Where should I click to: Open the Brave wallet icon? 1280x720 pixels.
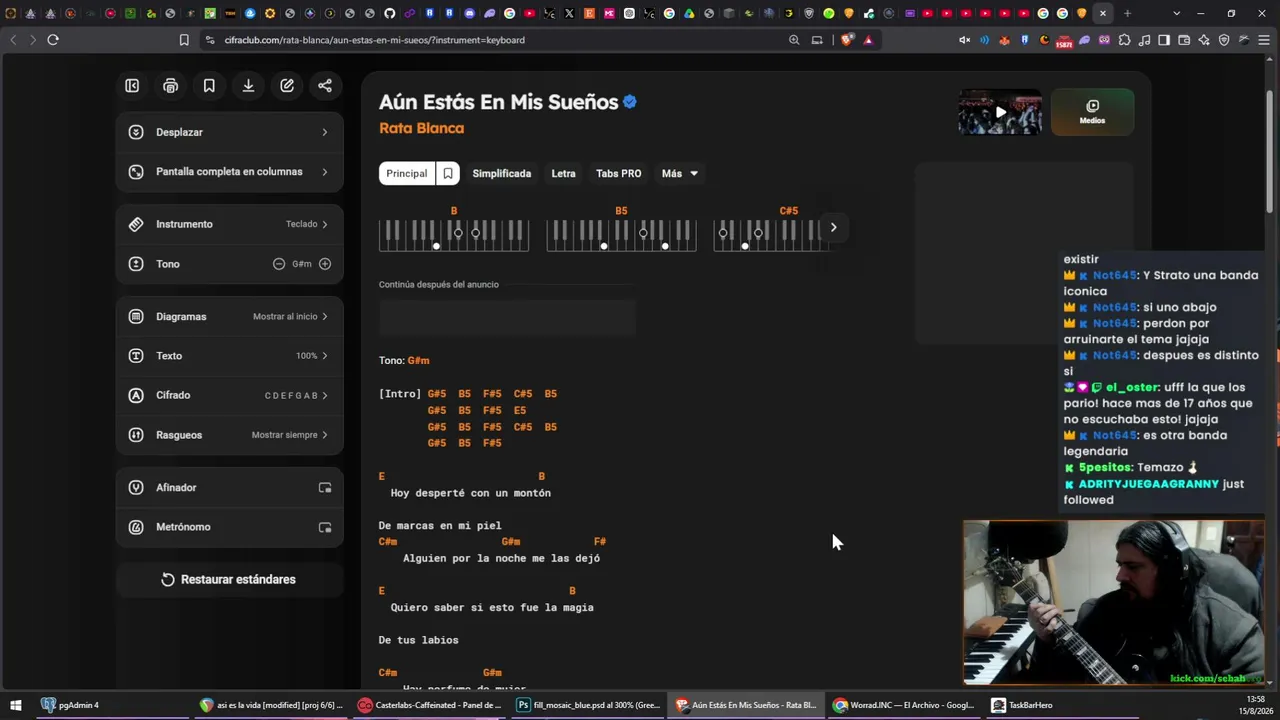tap(1184, 40)
